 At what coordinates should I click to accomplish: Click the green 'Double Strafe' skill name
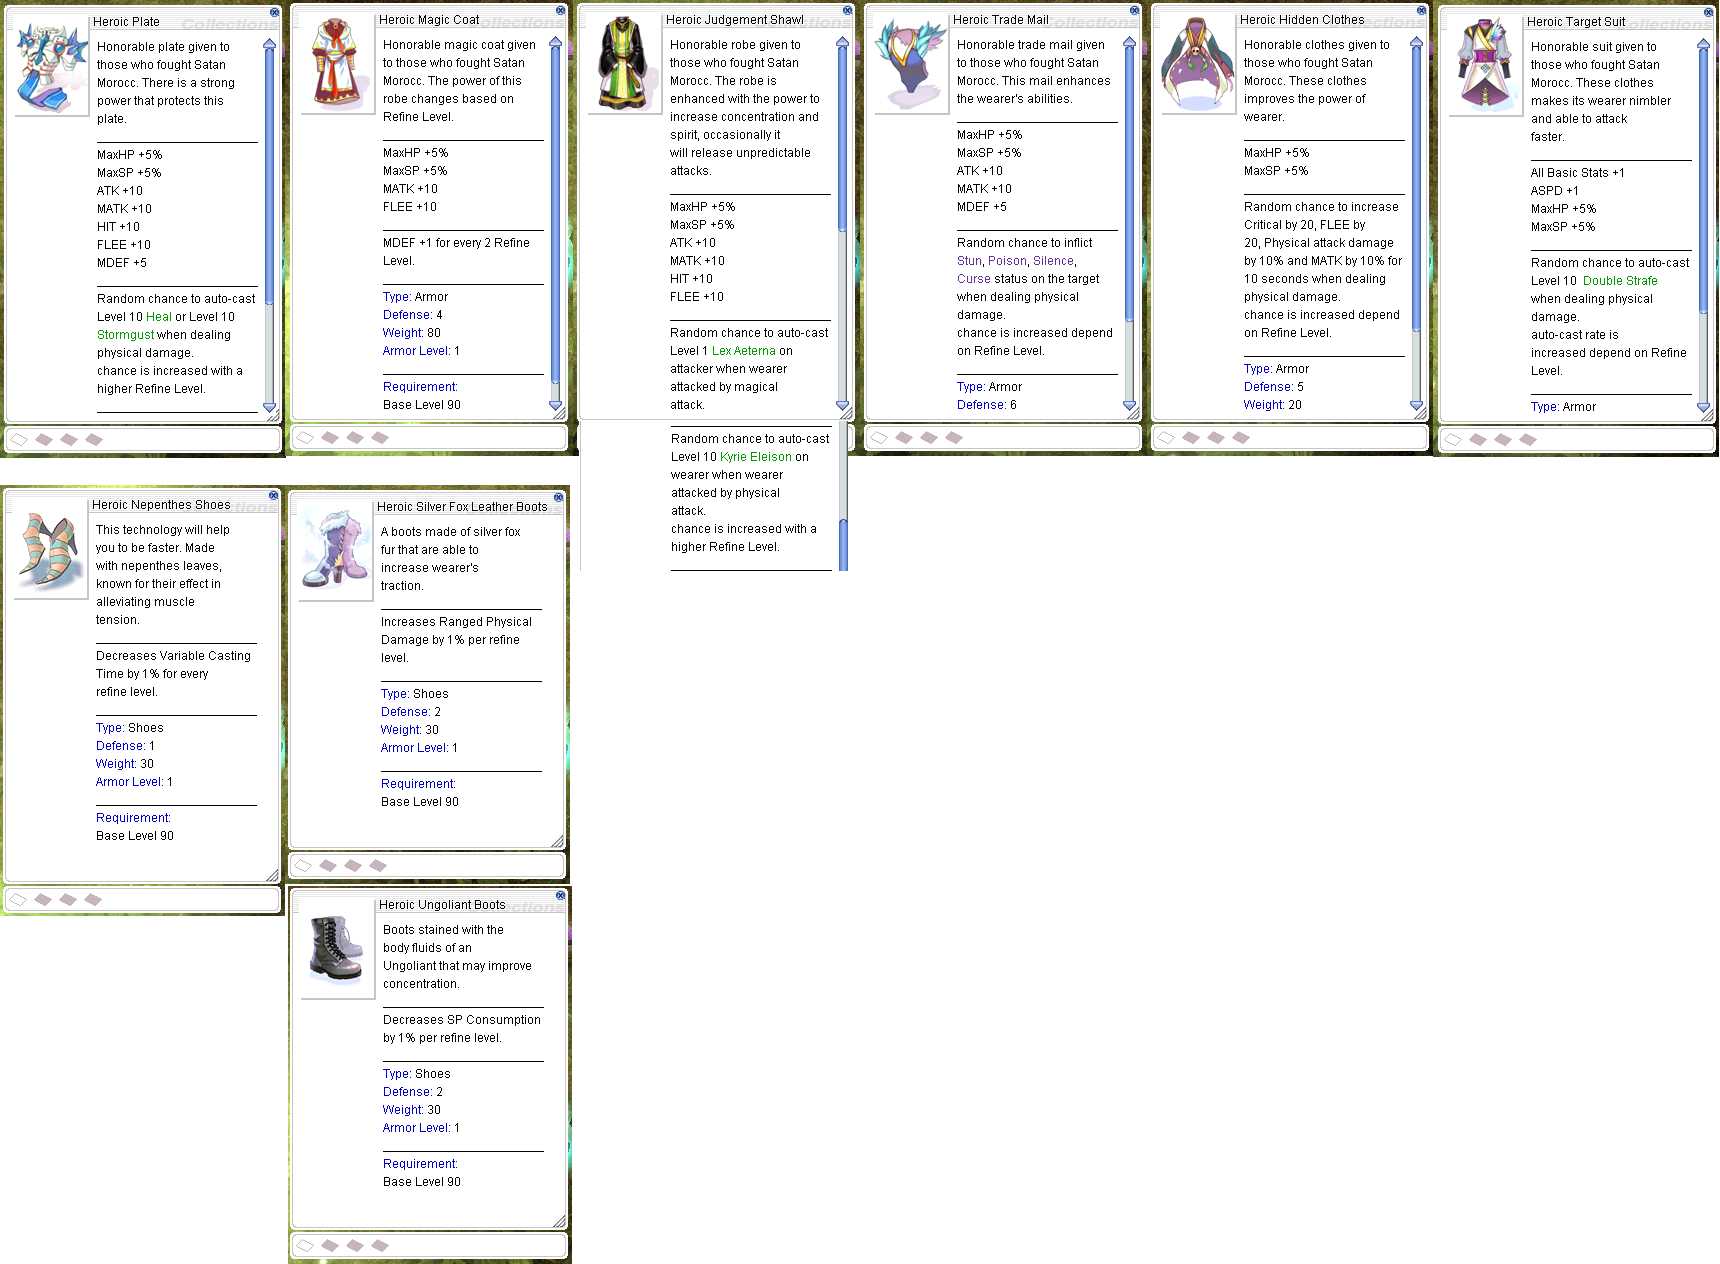[1620, 281]
